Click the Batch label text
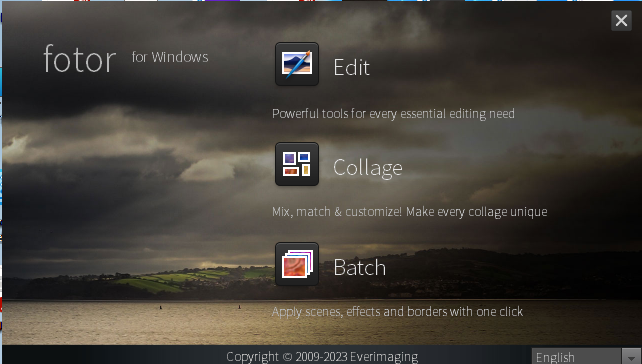This screenshot has width=642, height=364. (359, 268)
